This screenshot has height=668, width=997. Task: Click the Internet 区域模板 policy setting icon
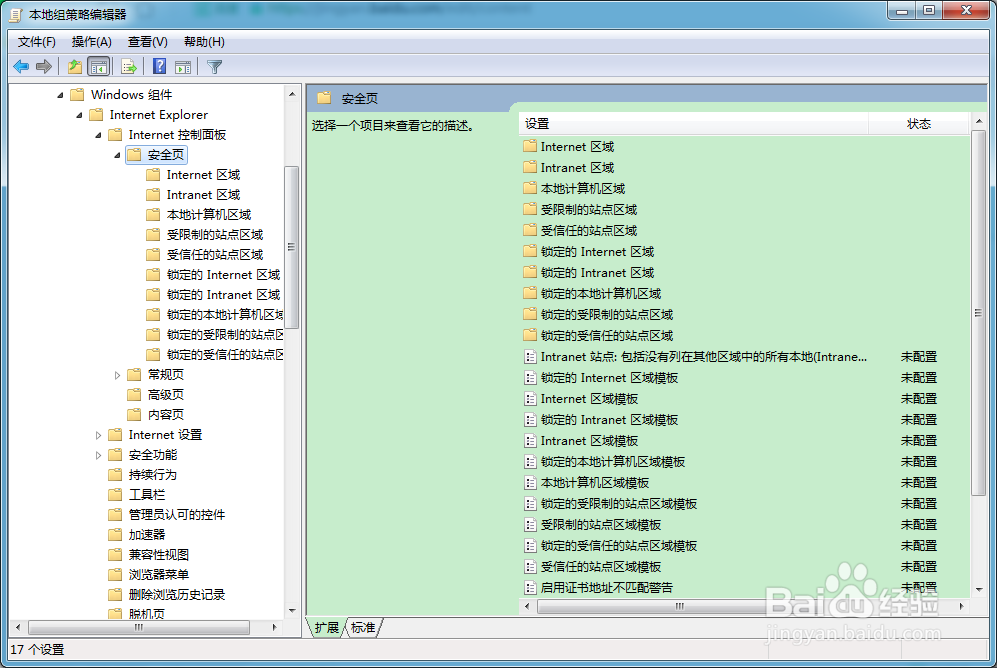(x=530, y=399)
